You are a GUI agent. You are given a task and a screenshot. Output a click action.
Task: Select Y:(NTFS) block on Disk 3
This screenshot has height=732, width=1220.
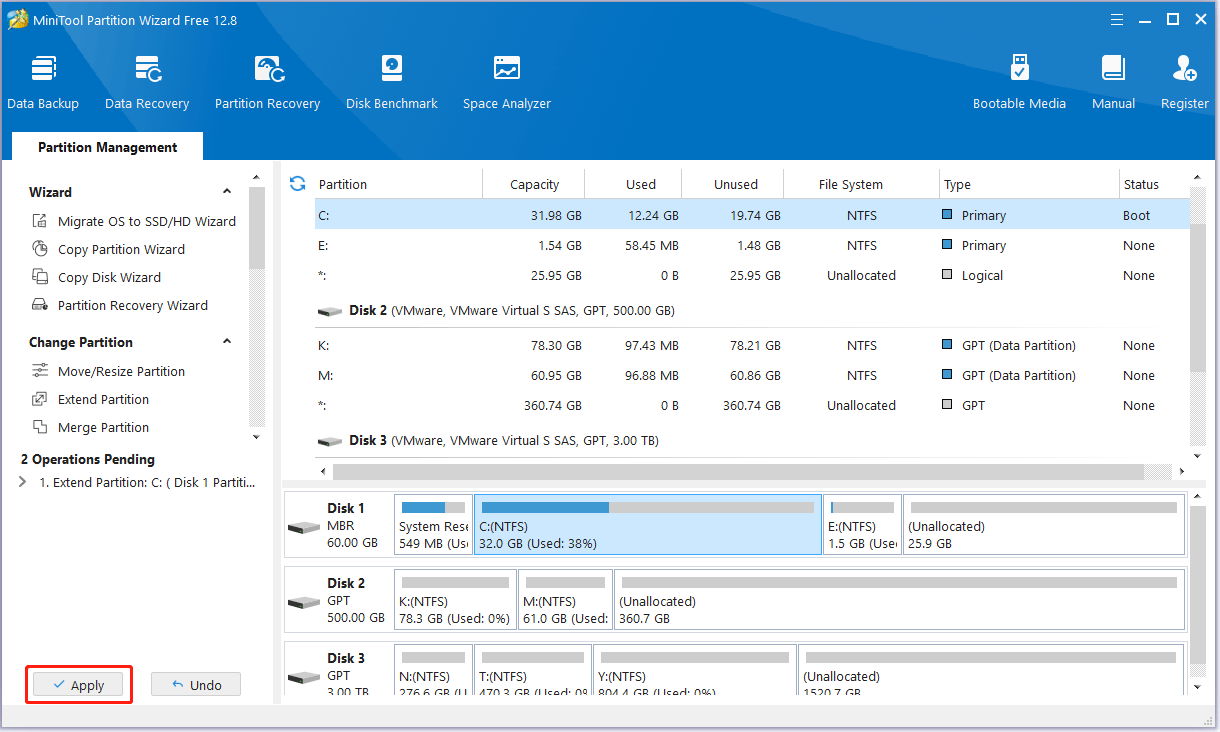pyautogui.click(x=695, y=670)
